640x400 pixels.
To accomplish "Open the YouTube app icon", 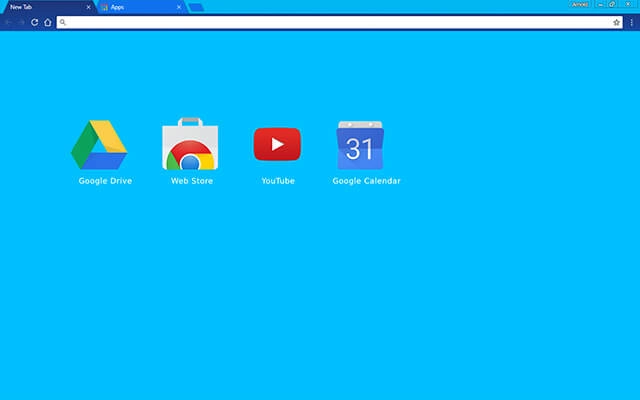I will (x=278, y=144).
